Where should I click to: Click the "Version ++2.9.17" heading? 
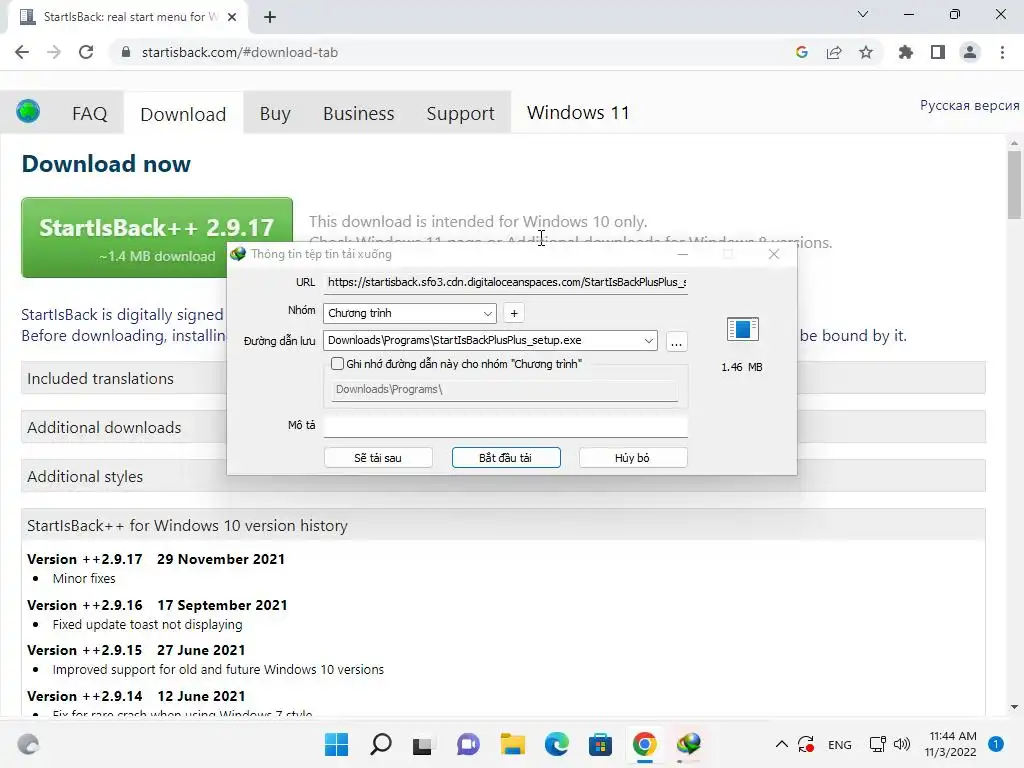(84, 559)
